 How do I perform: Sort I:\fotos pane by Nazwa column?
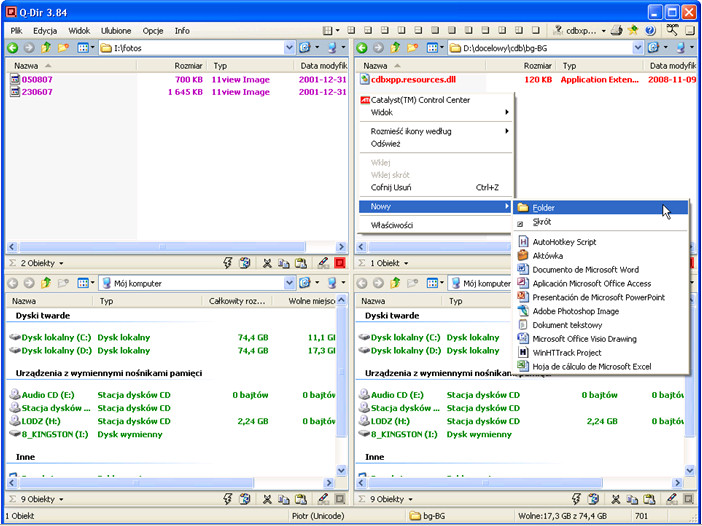[x=72, y=66]
